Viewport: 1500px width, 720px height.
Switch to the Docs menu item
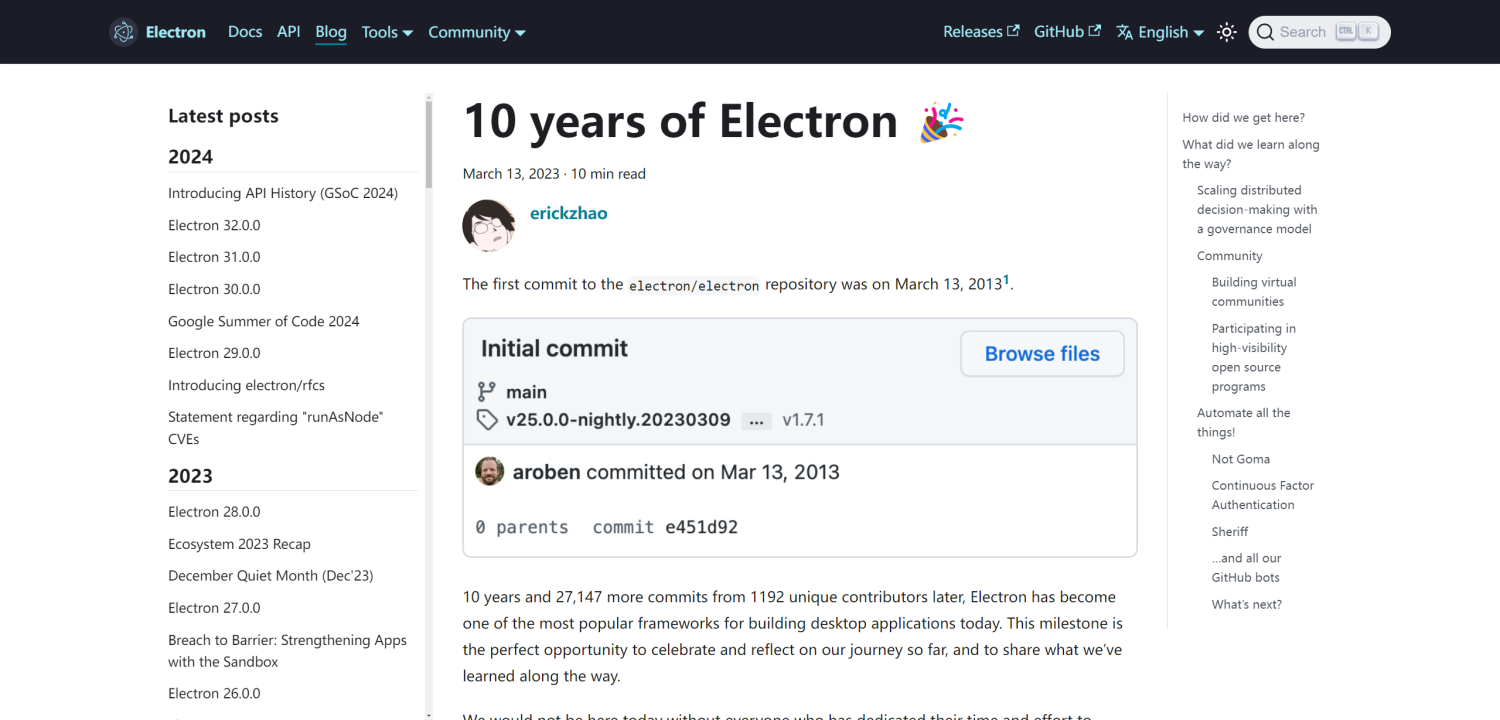pos(245,31)
